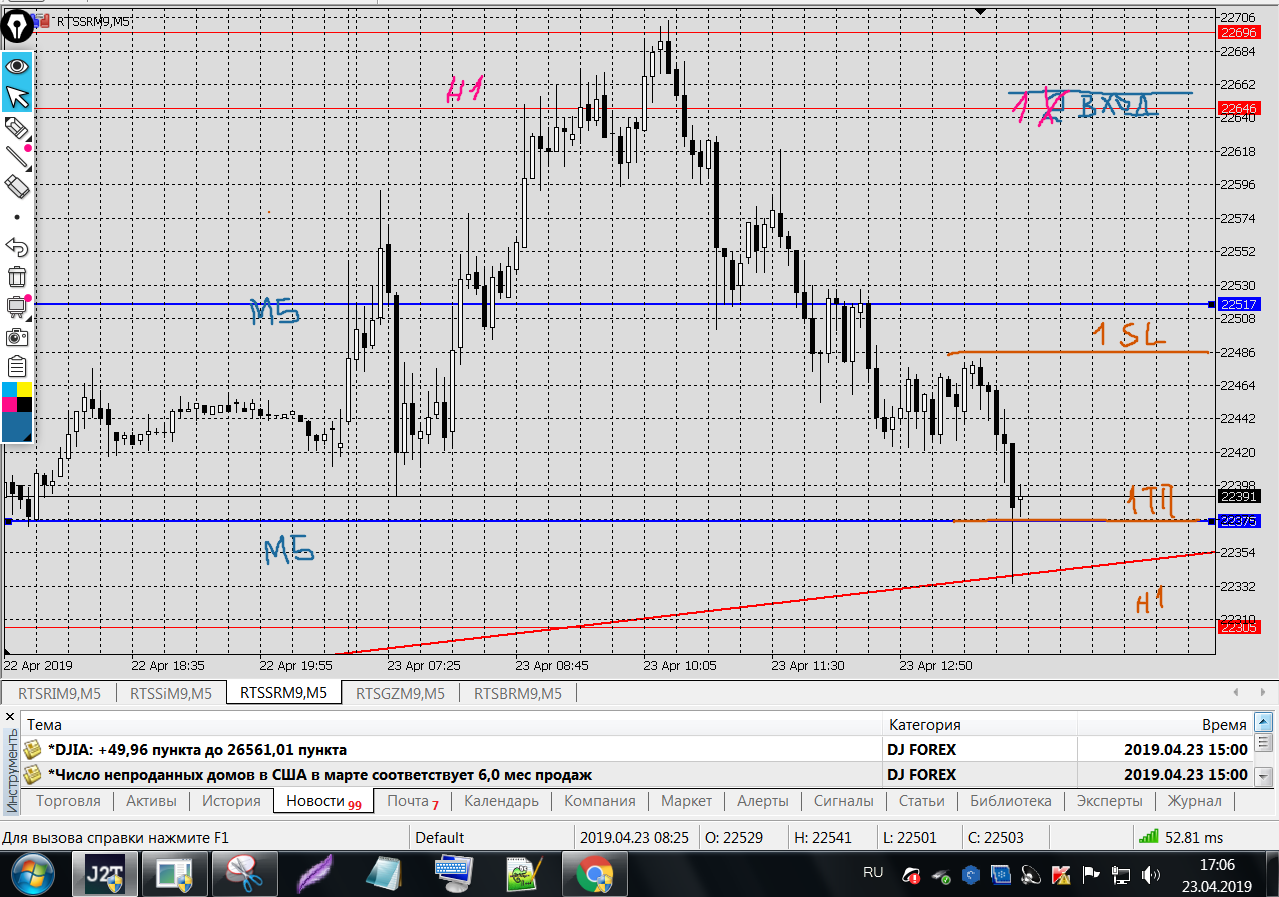Click the chart shift triangle marker at top

click(x=981, y=10)
